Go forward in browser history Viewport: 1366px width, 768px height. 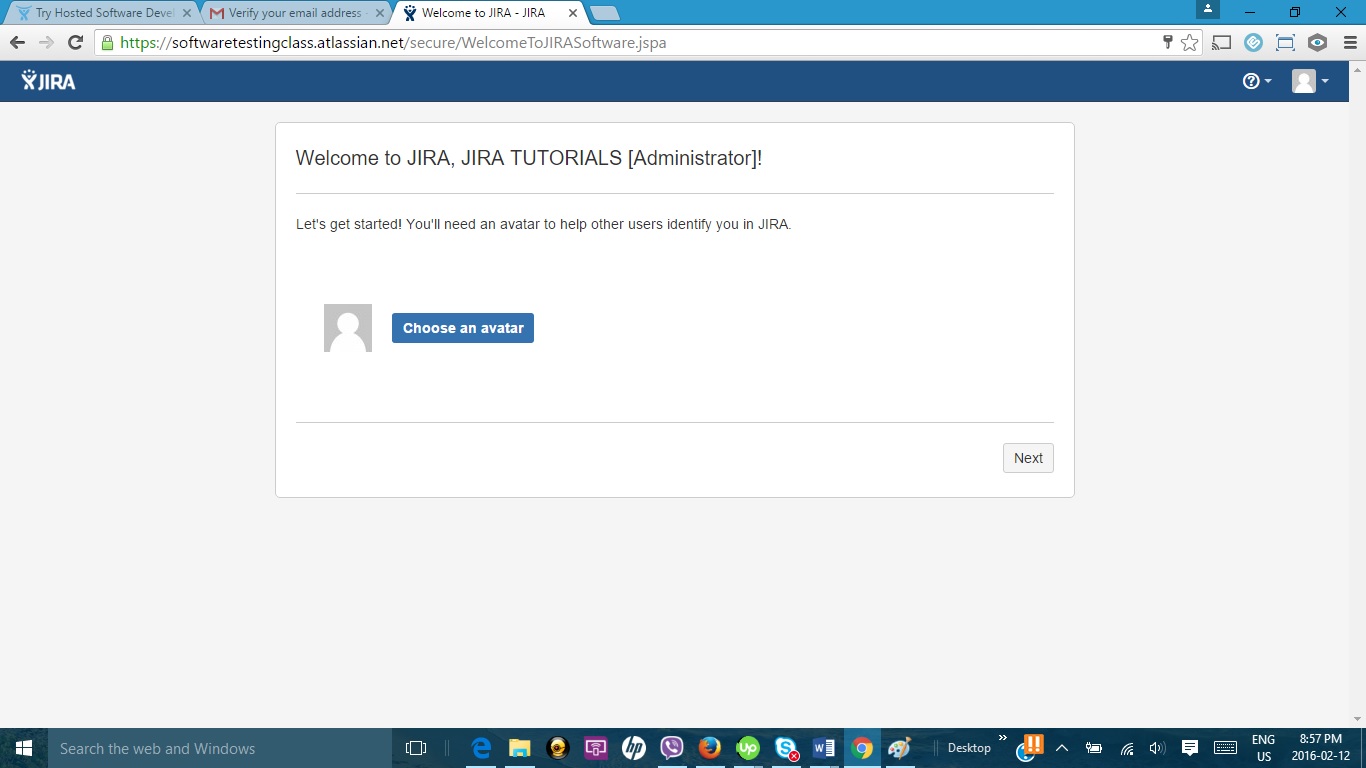coord(46,43)
